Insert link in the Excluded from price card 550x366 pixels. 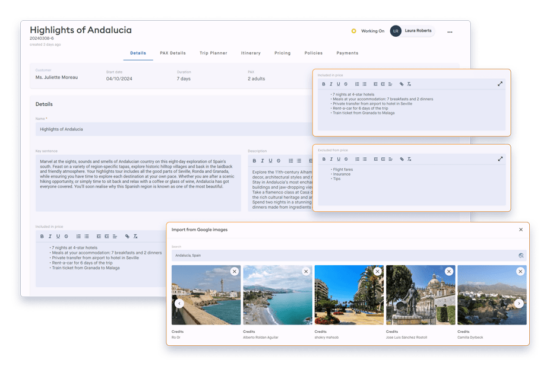402,159
